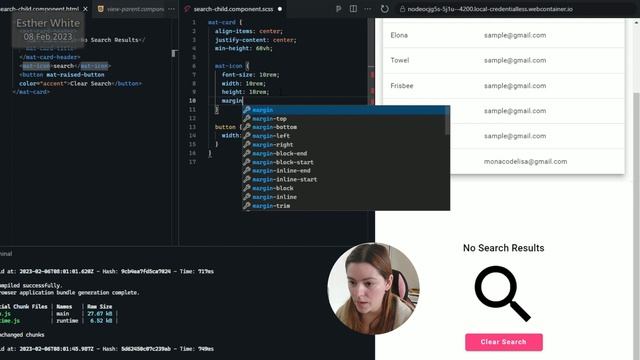Click the 'height: 10rem;' code line
Viewport: 640px width, 360px height.
[x=245, y=92]
